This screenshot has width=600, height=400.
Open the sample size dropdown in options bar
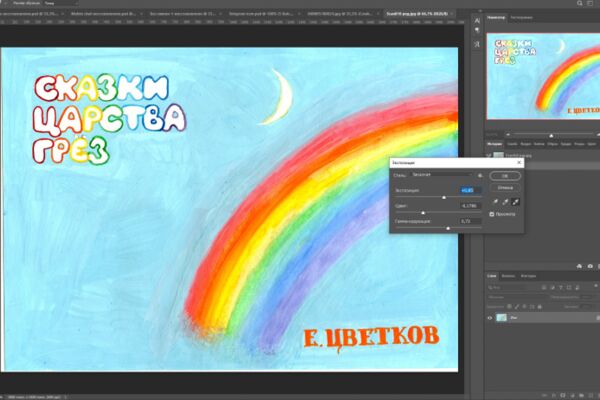(60, 3)
